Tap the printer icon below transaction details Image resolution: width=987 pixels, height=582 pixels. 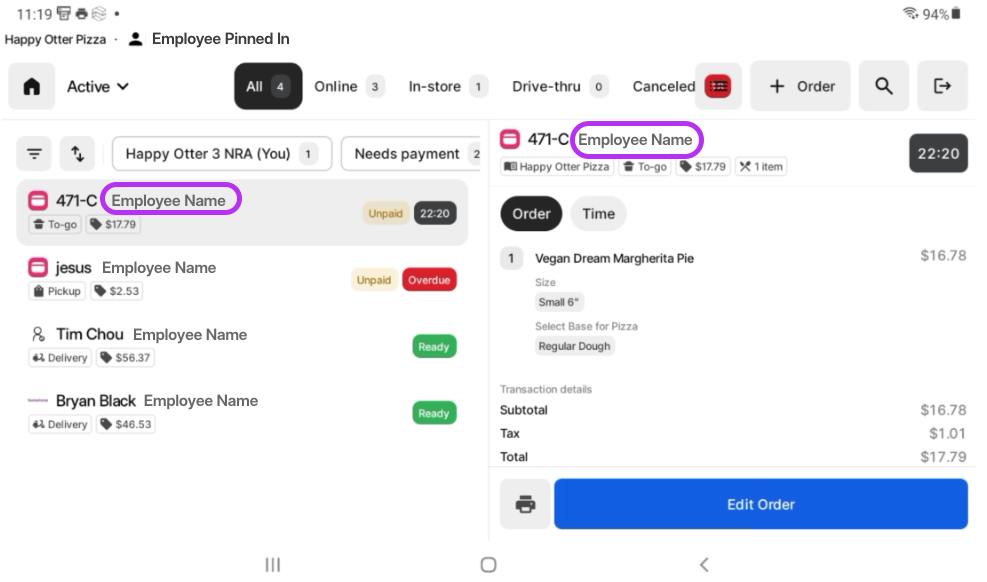click(525, 504)
